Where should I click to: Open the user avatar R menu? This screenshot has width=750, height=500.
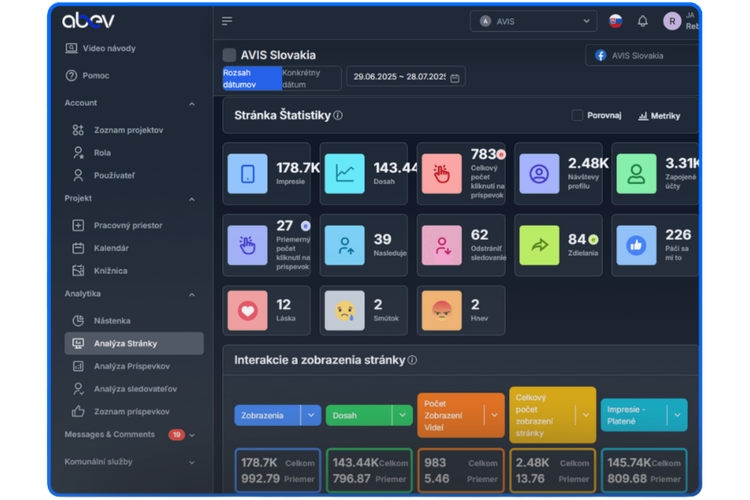click(672, 21)
